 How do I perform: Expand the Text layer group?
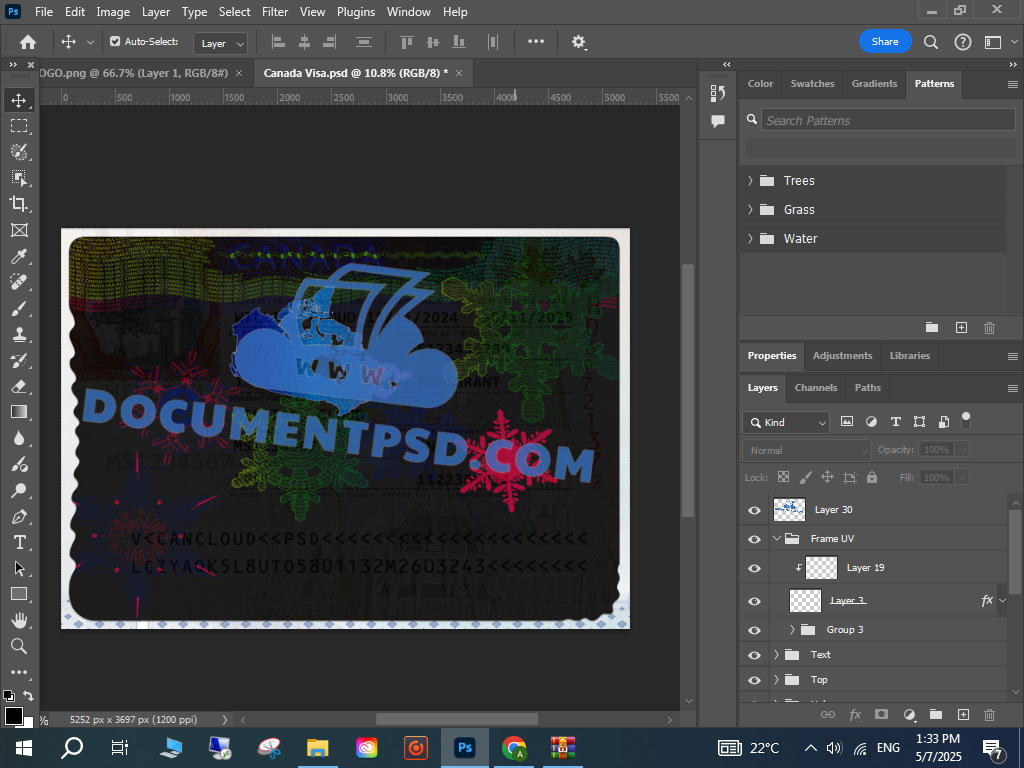(x=776, y=654)
